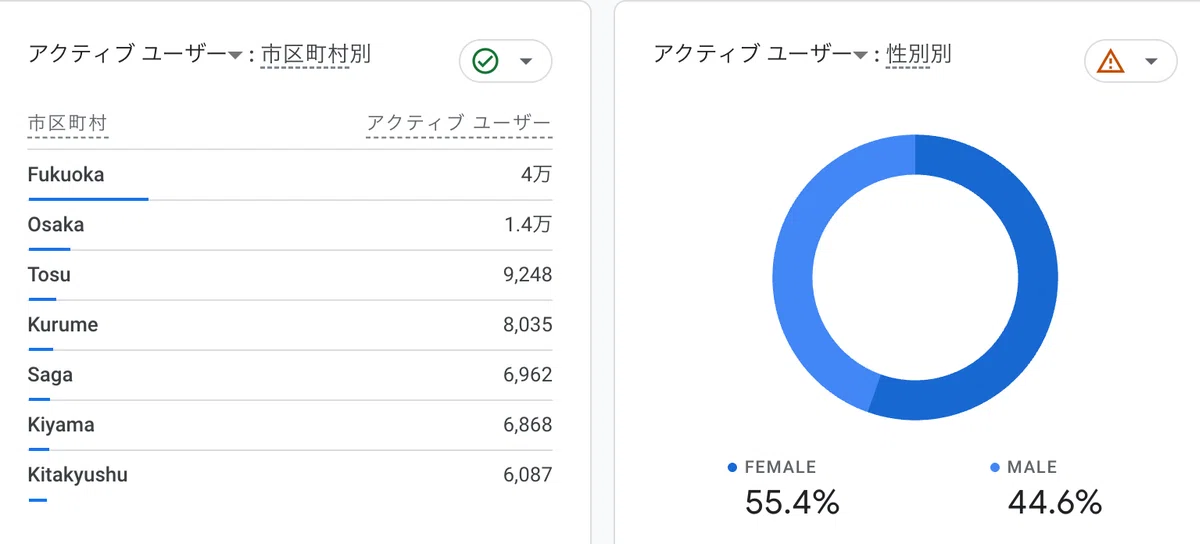Click the FEMALE legend dot

tap(733, 467)
